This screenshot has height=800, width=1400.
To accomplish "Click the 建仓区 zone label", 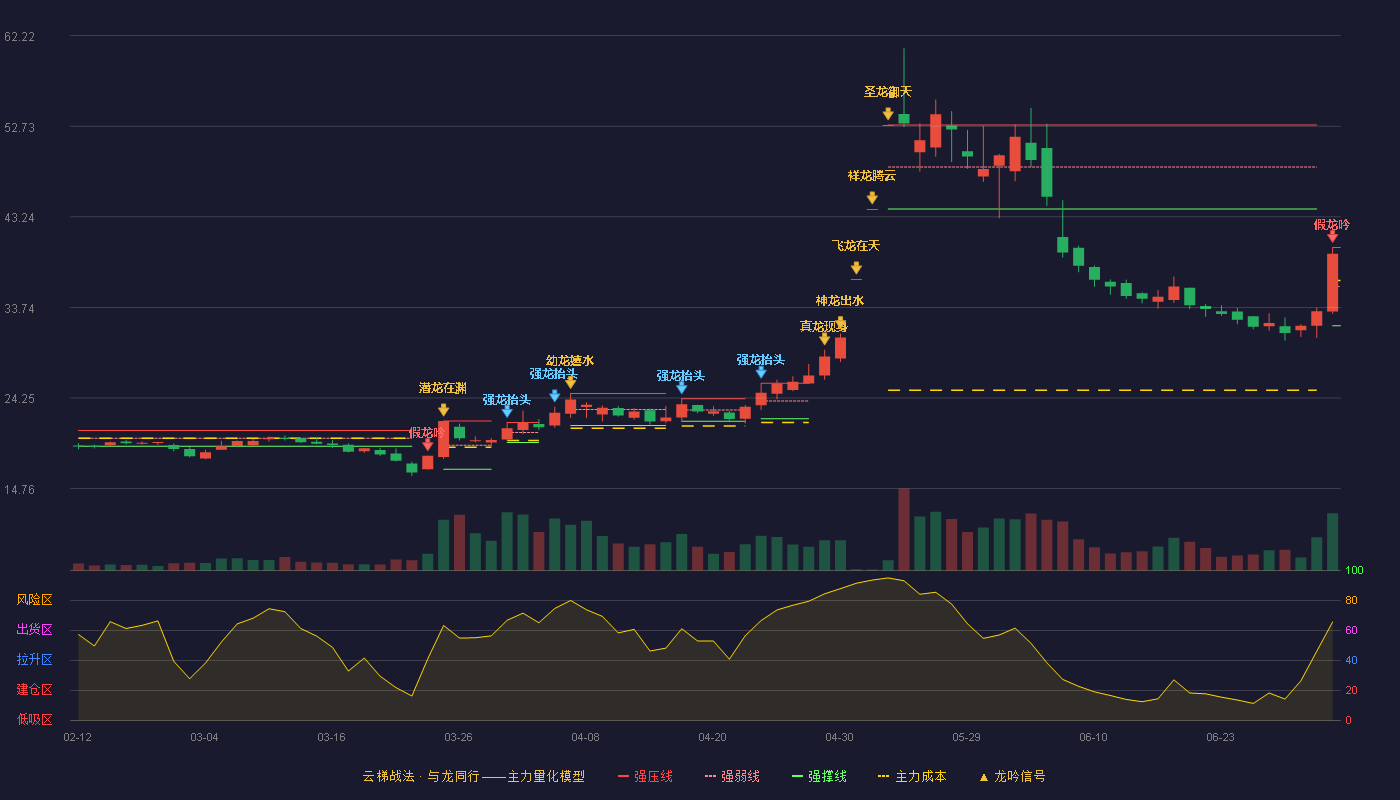I will coord(34,690).
